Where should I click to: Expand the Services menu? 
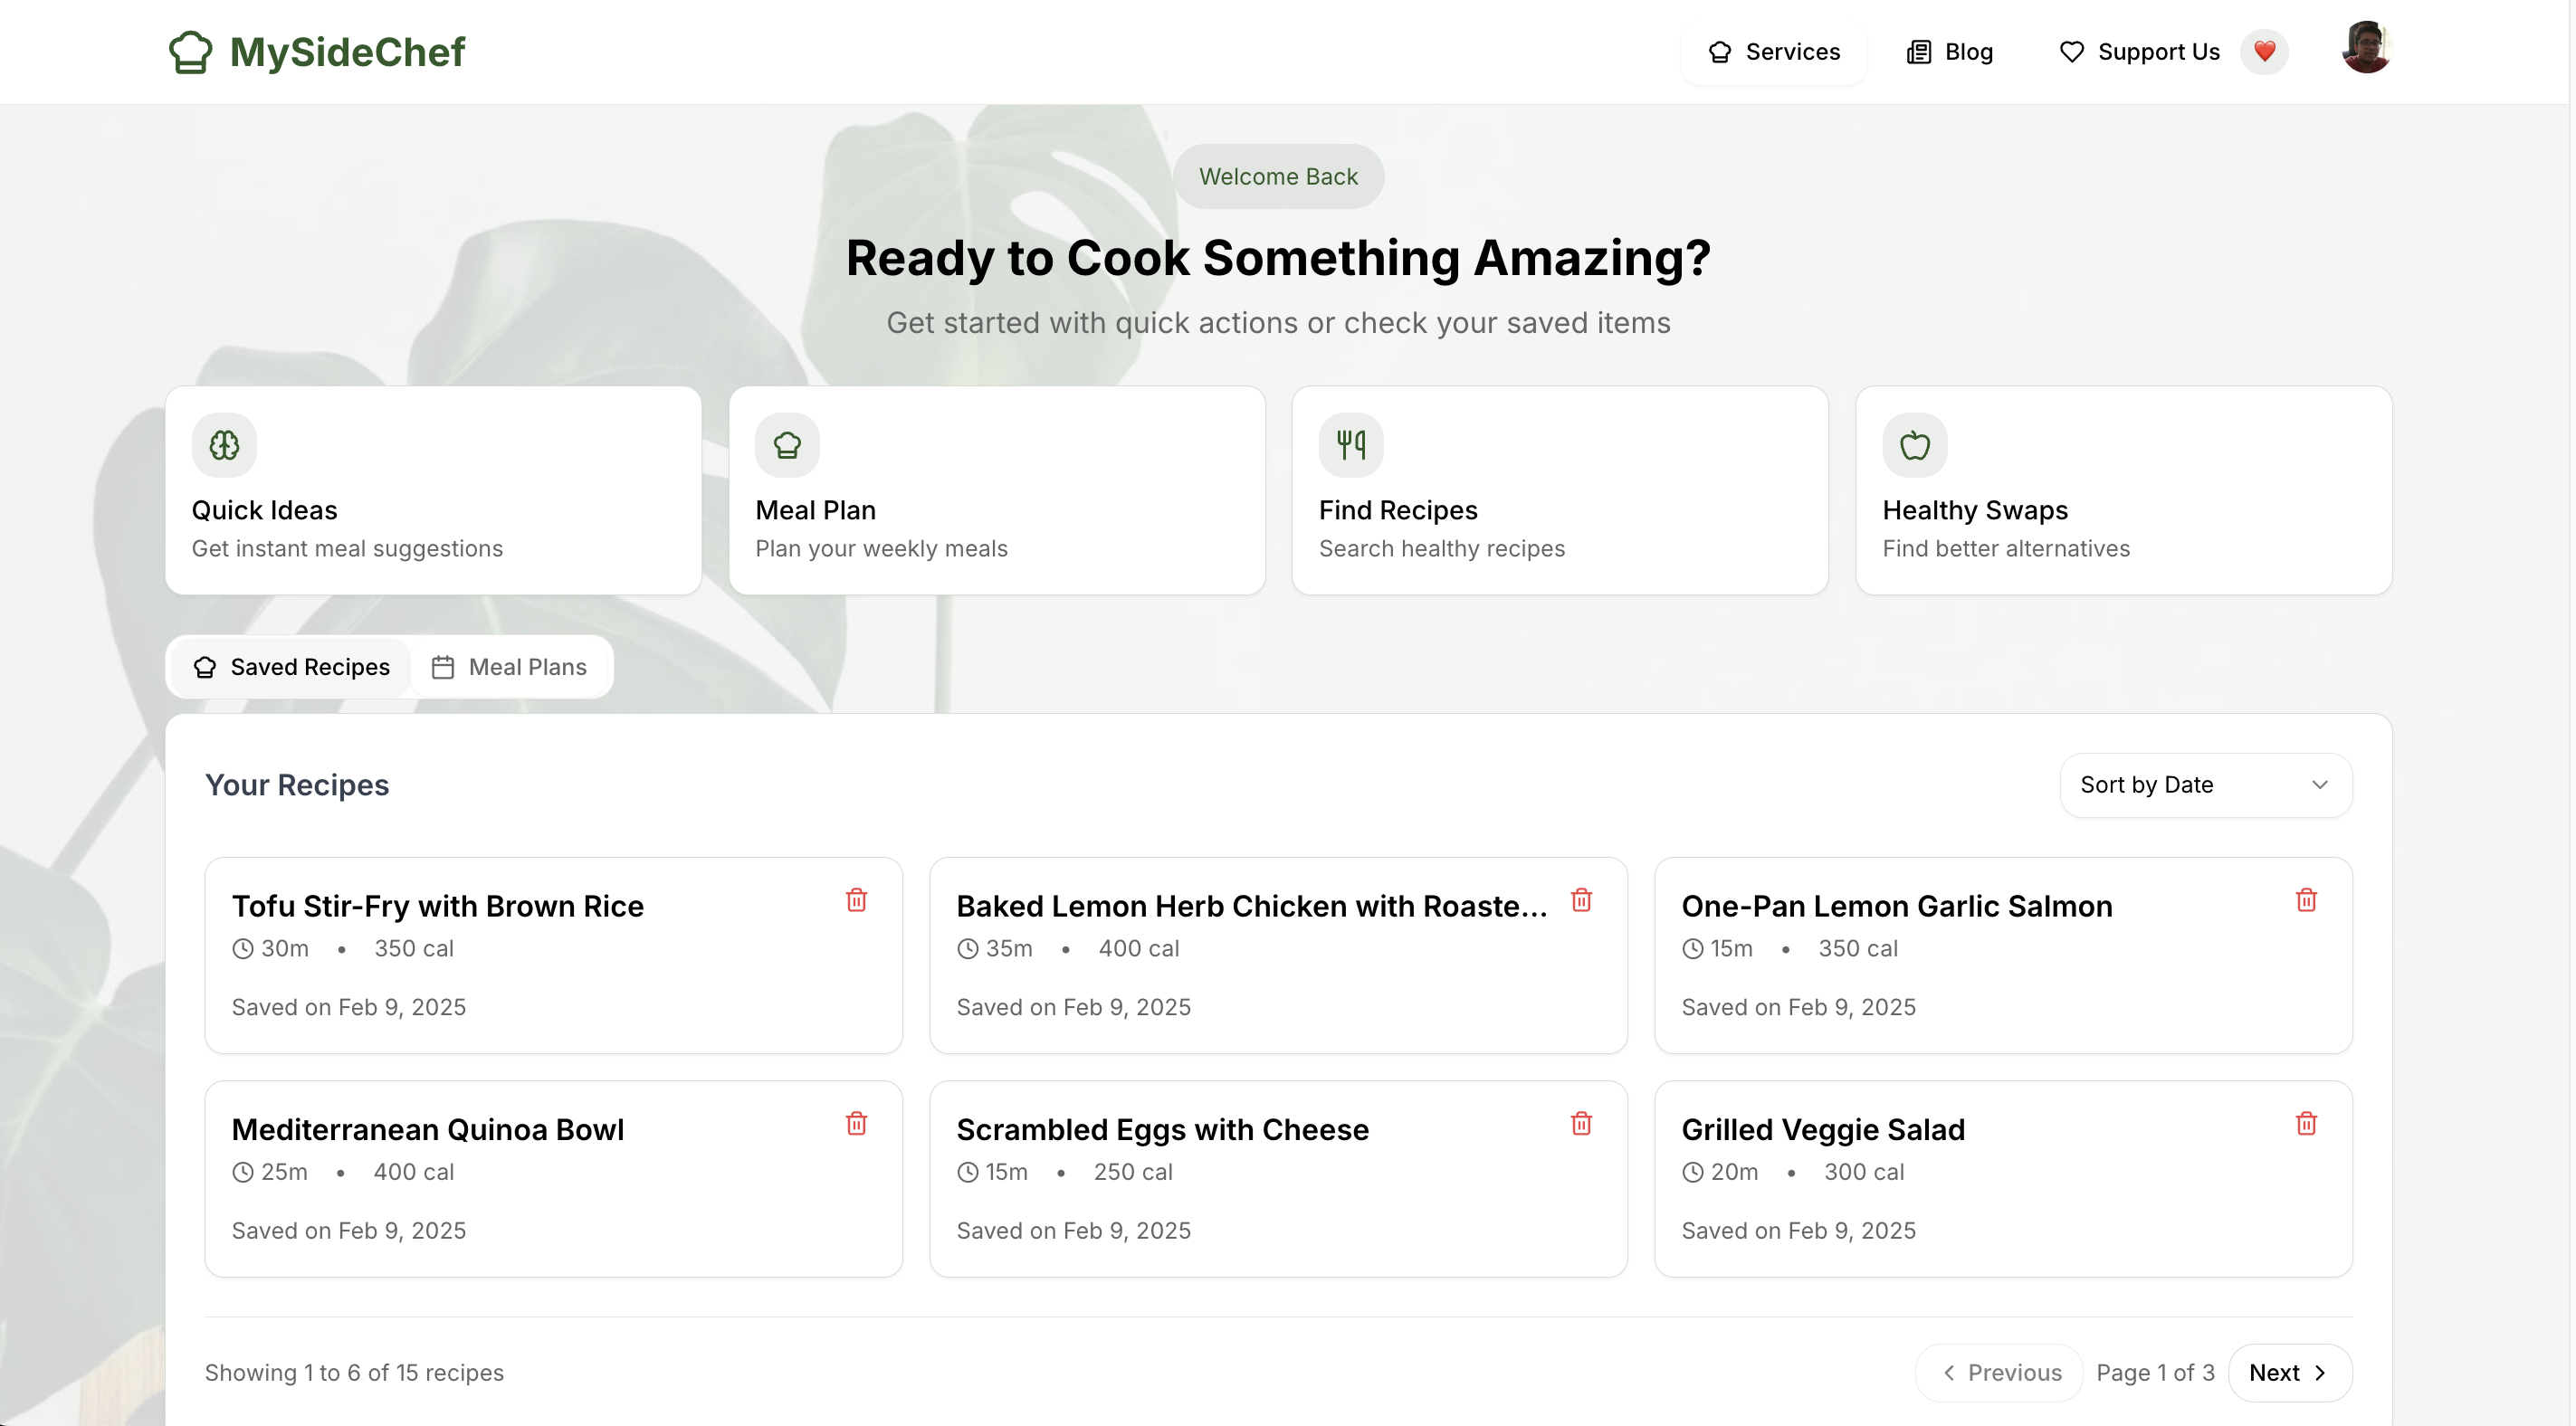pos(1774,52)
